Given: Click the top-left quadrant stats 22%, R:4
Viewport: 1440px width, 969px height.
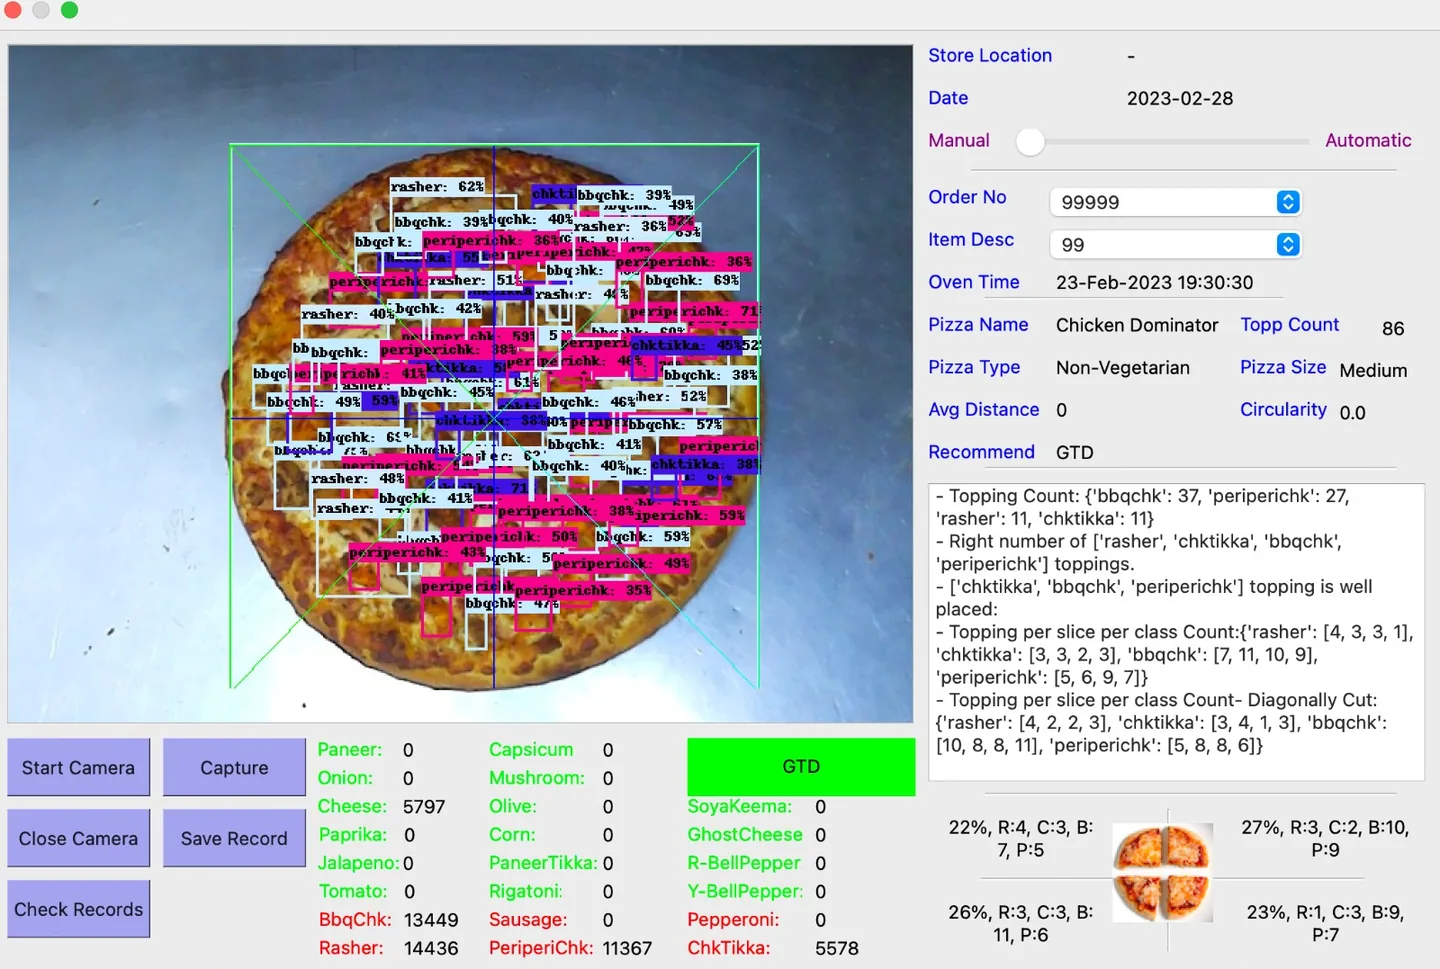Looking at the screenshot, I should [x=1021, y=839].
